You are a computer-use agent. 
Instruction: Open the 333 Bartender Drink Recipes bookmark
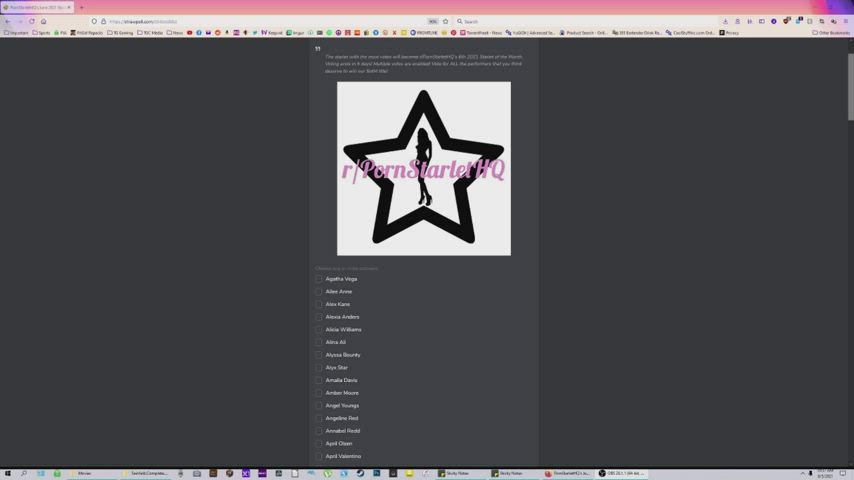(x=637, y=33)
